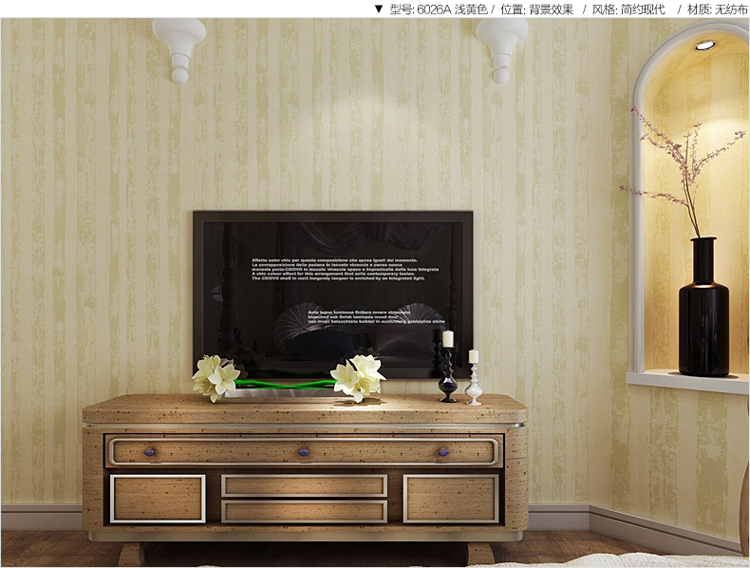Click the black down-triangle marker before 型号
This screenshot has height=568, width=750.
click(379, 9)
